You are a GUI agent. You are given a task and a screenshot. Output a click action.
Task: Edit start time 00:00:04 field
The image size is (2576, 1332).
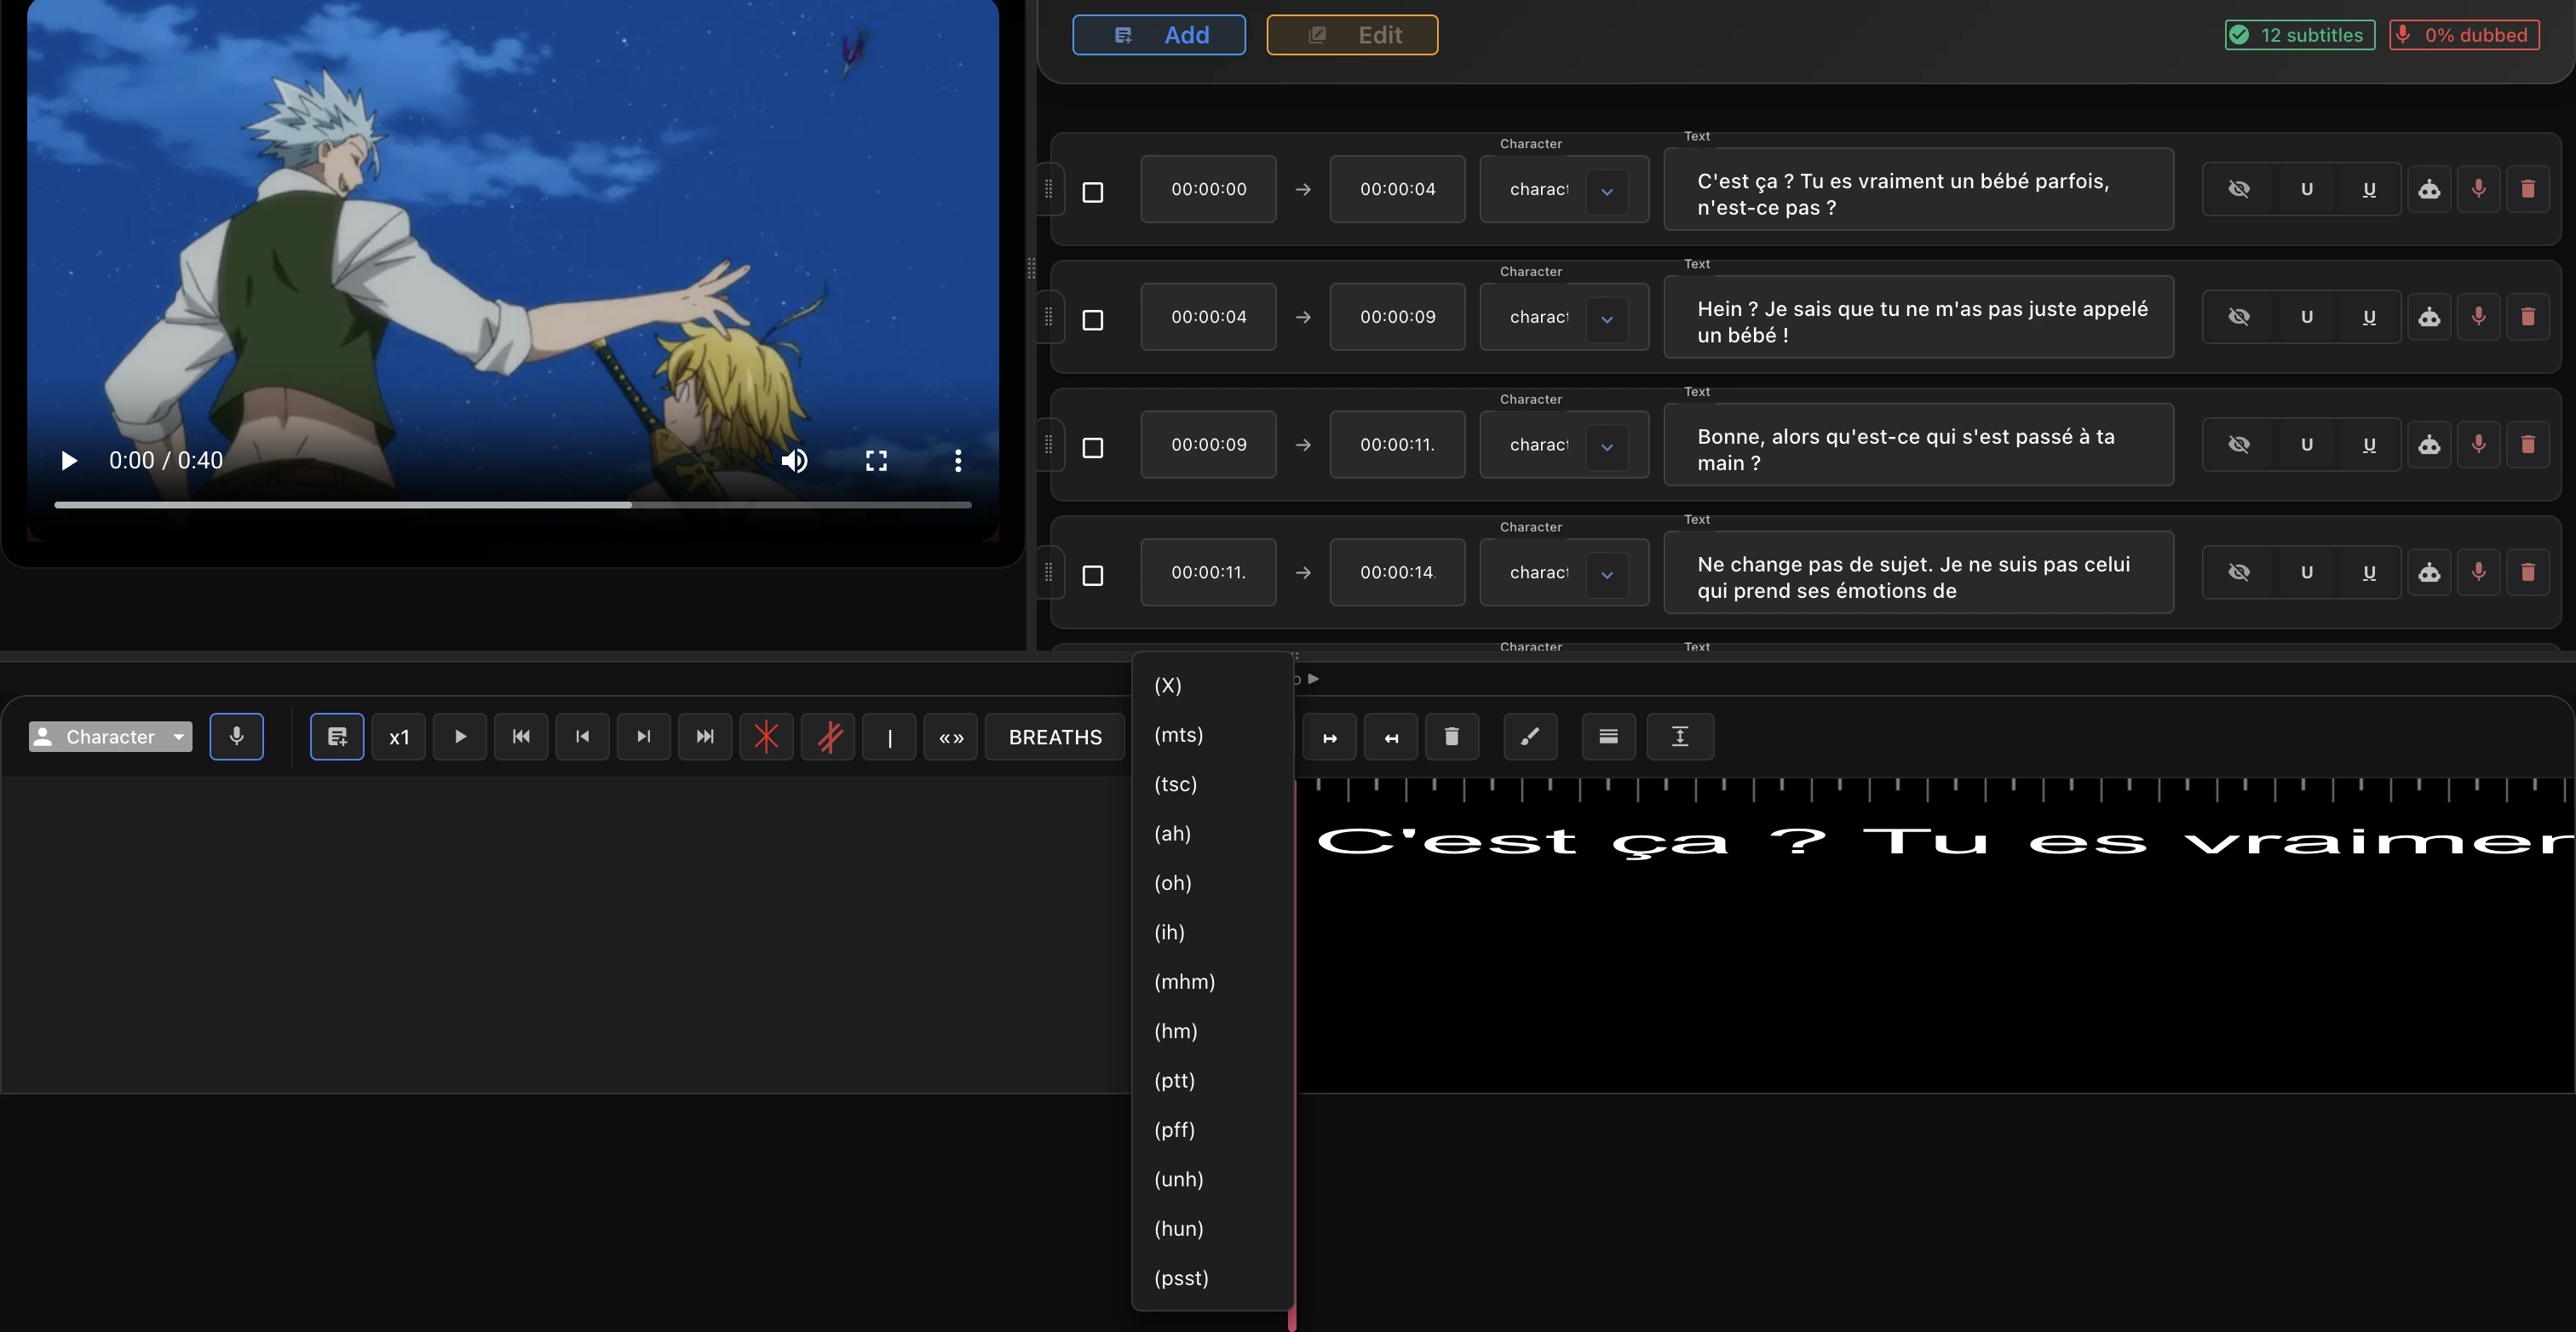(1208, 317)
